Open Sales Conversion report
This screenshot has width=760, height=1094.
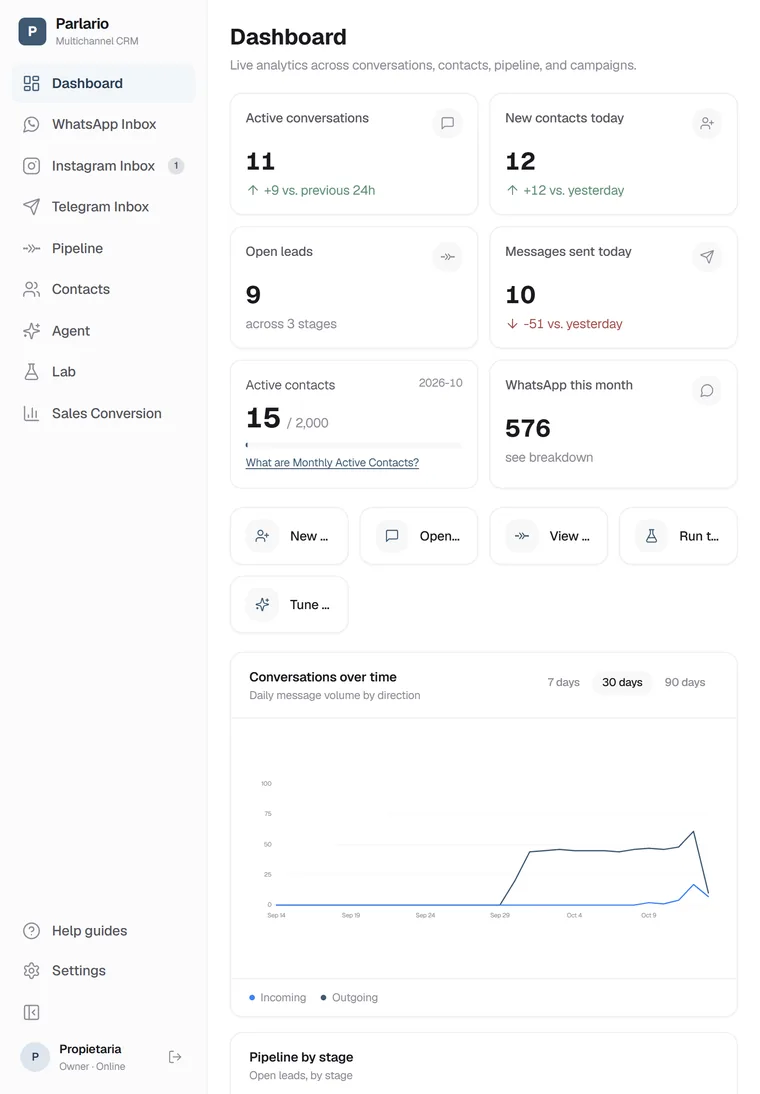coord(103,413)
